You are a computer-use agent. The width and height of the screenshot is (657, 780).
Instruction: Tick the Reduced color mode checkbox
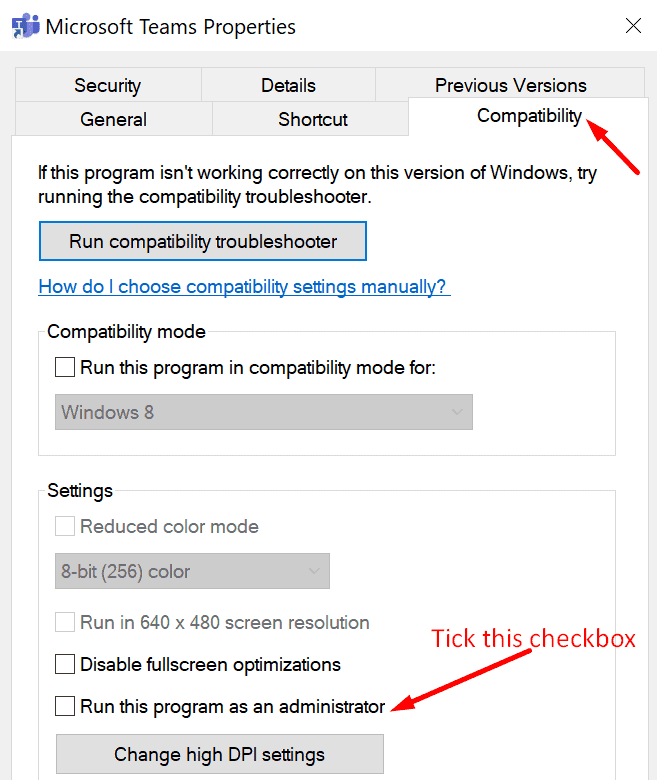click(65, 526)
